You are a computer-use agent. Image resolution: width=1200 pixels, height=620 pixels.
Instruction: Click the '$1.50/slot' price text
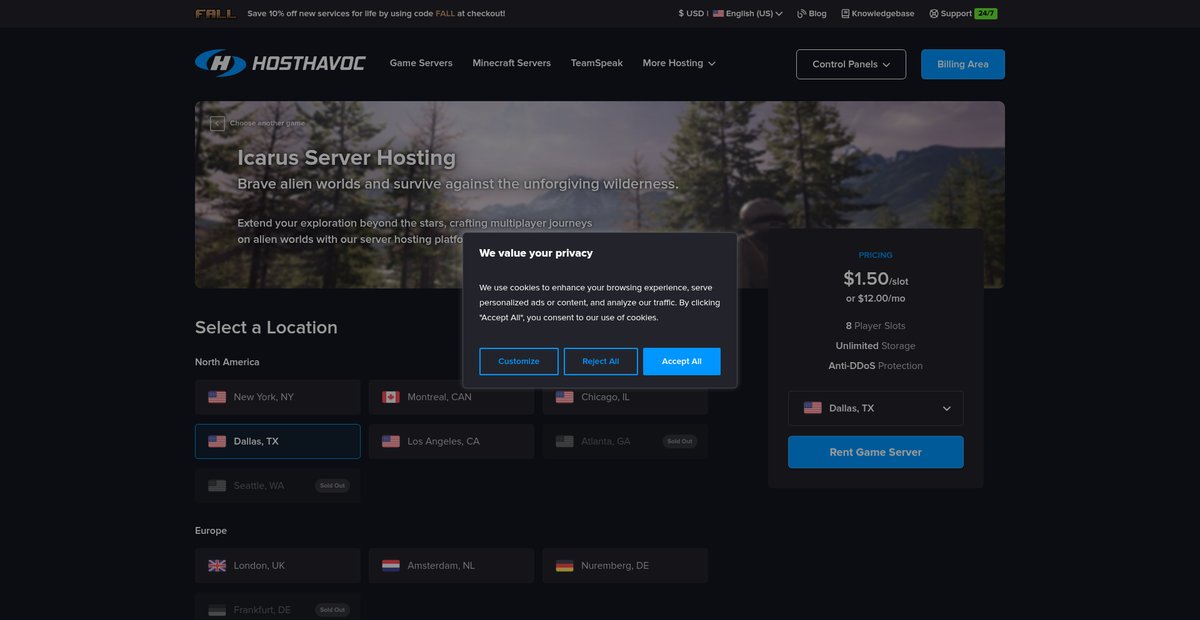tap(876, 279)
